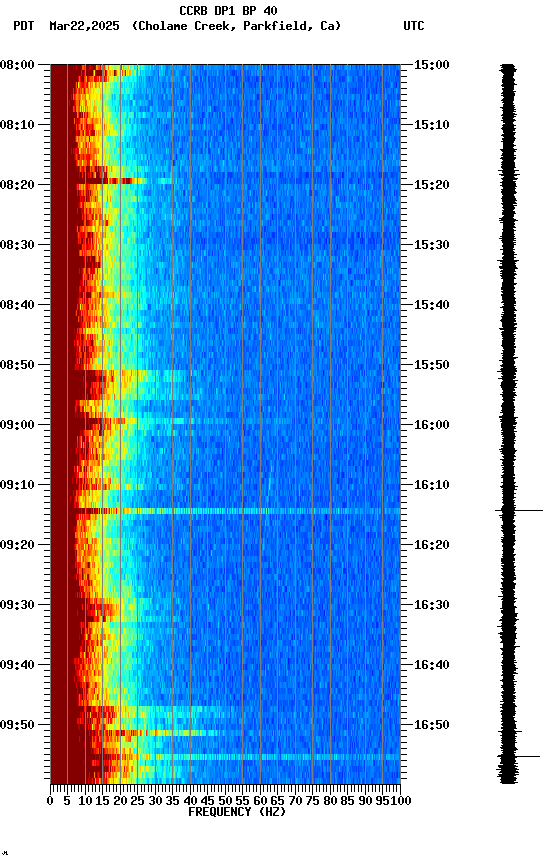Click the 15:00 UTC time label
Image resolution: width=552 pixels, height=864 pixels.
point(432,65)
